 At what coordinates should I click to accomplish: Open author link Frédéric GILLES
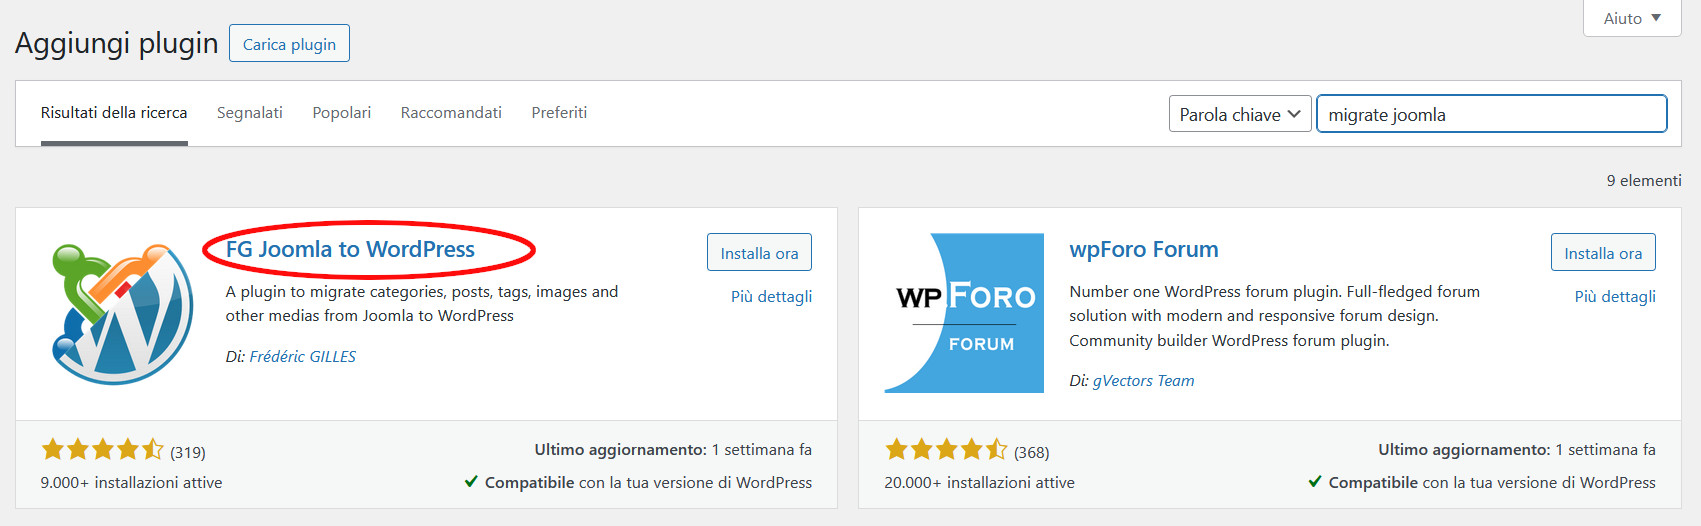pos(303,357)
